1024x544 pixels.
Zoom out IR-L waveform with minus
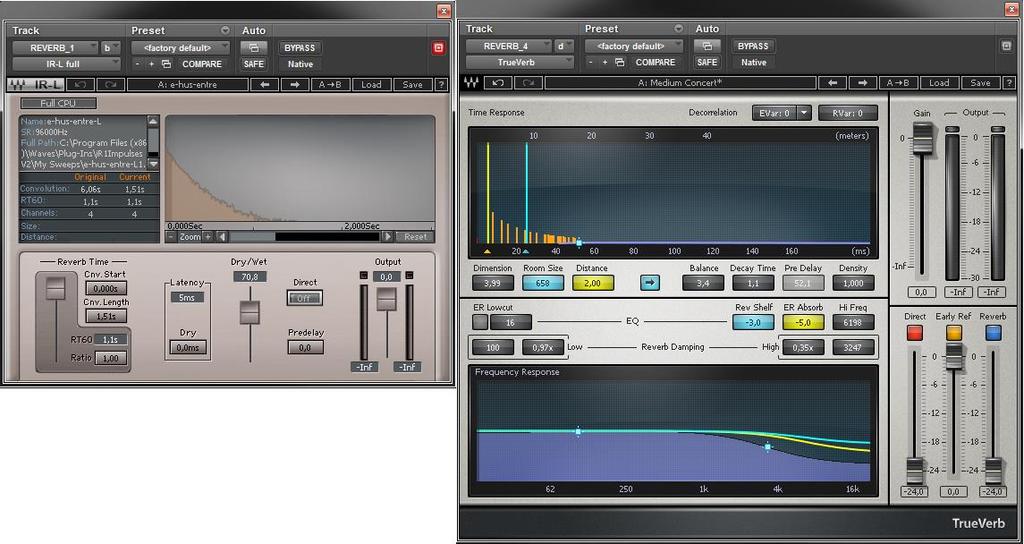click(171, 236)
